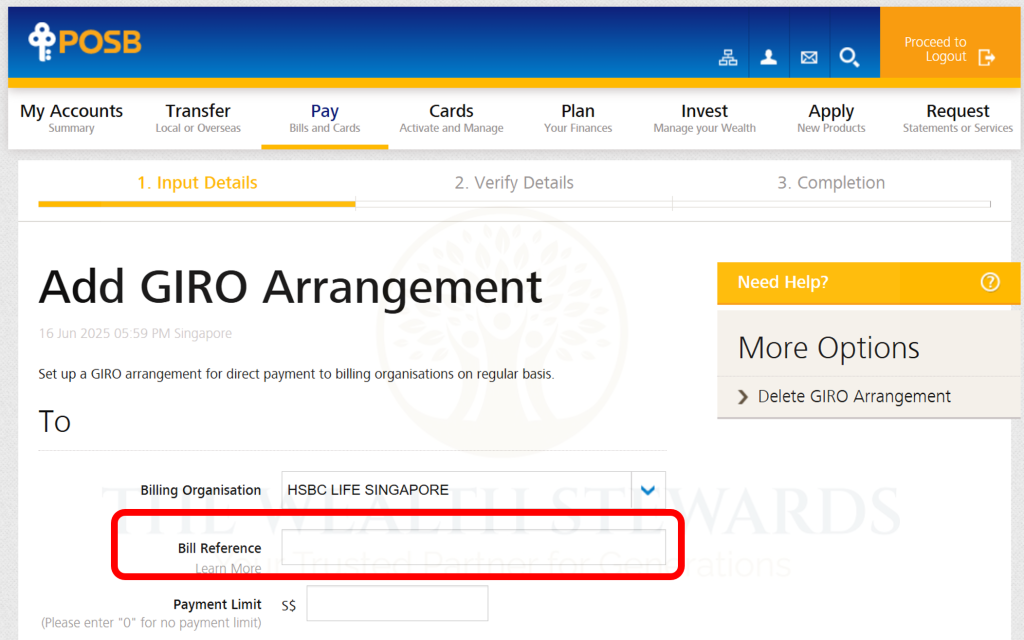Select the Cards menu item
Viewport: 1024px width, 640px height.
coord(451,118)
